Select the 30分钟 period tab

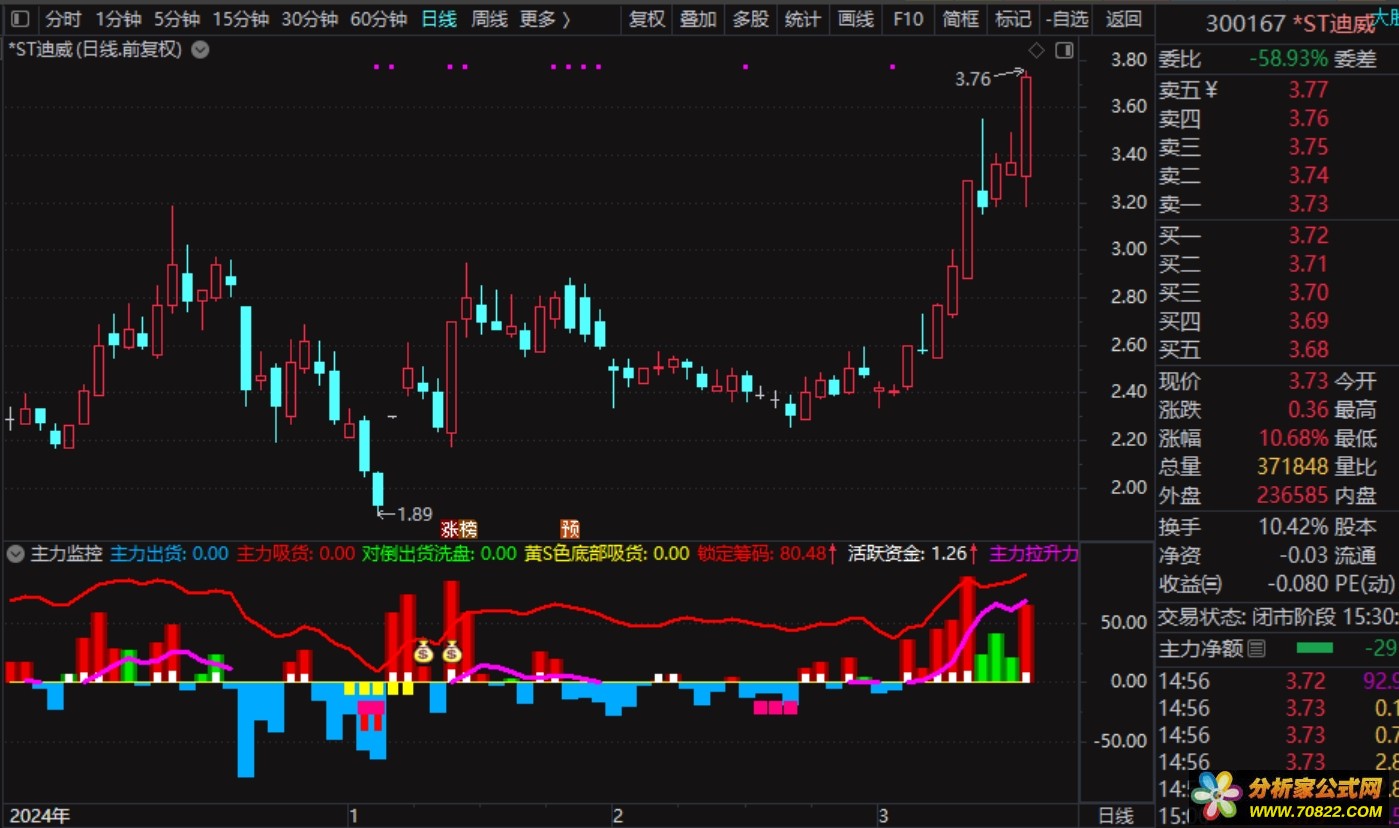tap(309, 19)
